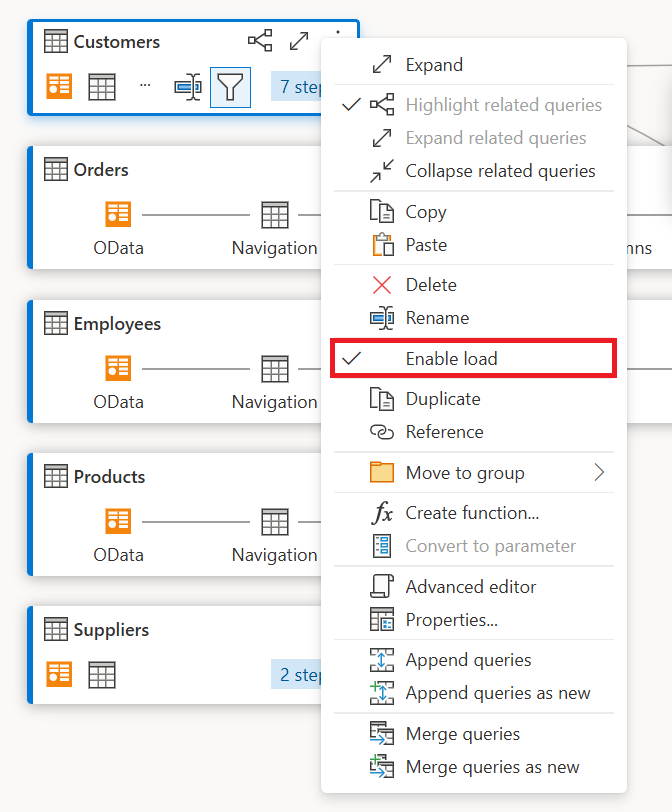672x812 pixels.
Task: Select the table navigation step icon in Customers
Action: (x=101, y=86)
